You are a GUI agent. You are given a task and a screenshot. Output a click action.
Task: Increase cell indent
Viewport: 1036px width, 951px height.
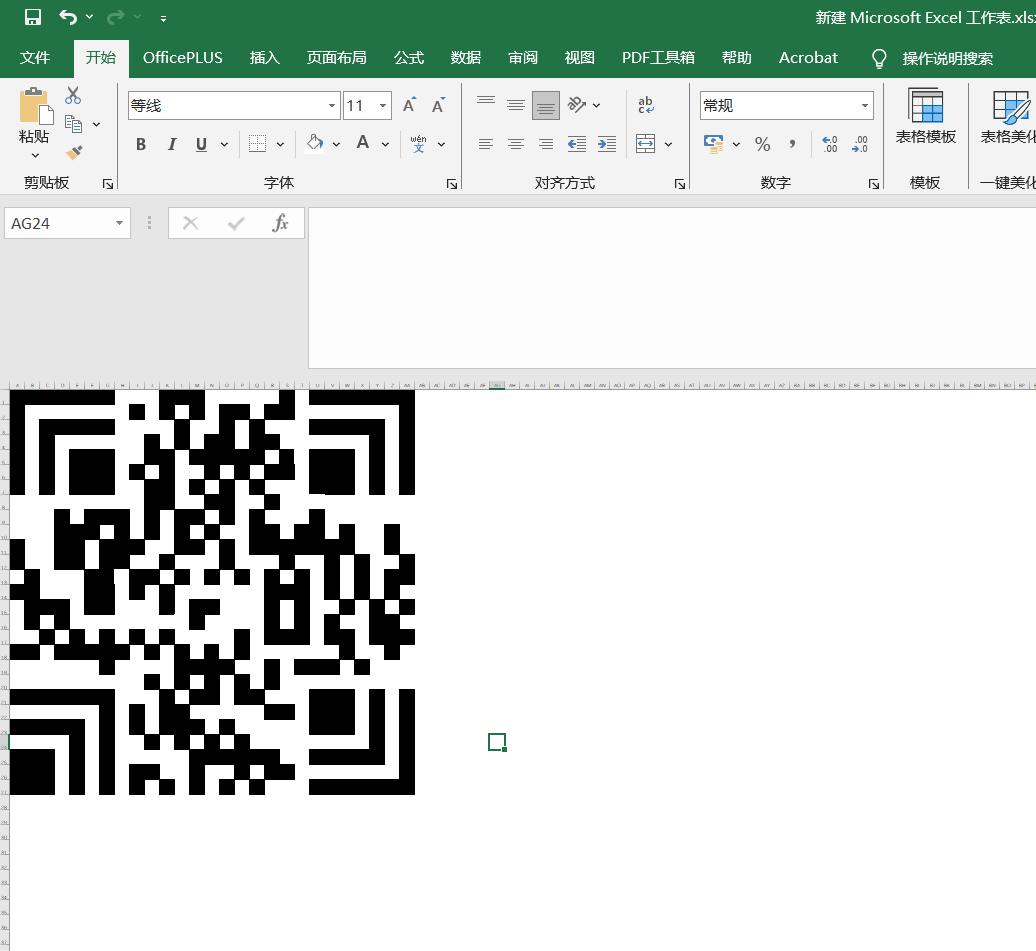point(607,143)
